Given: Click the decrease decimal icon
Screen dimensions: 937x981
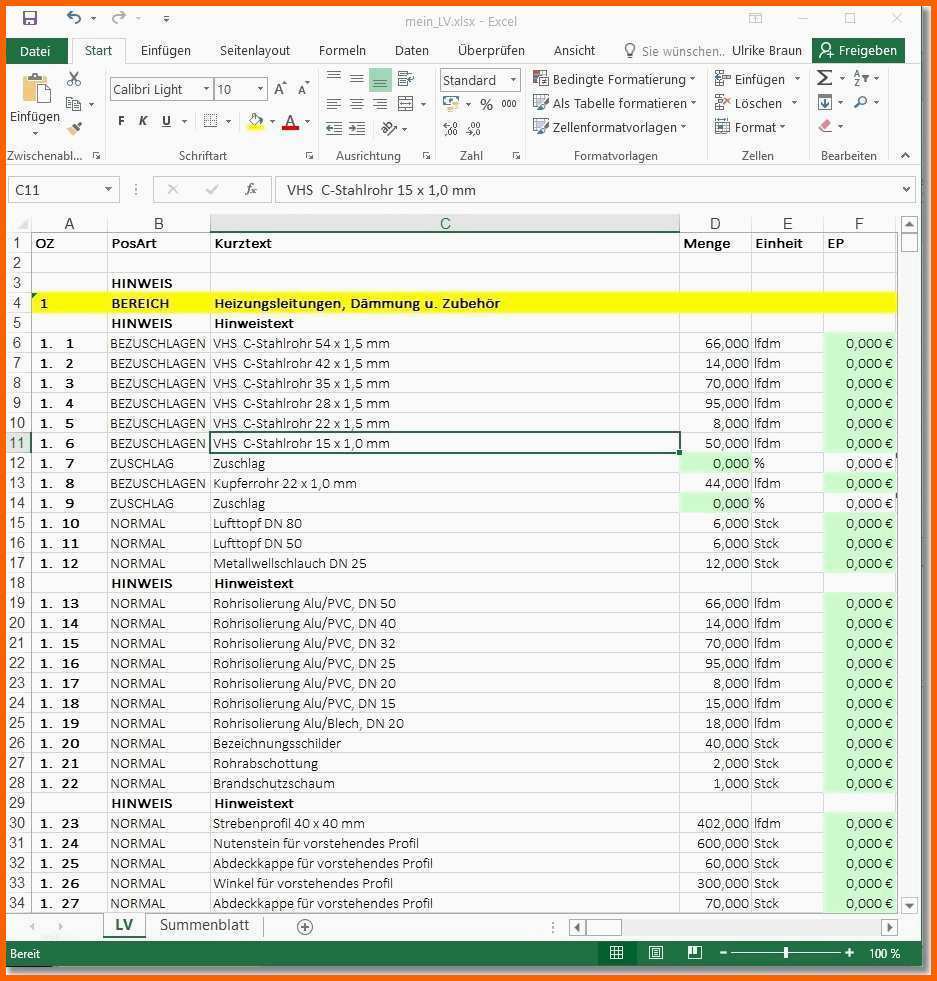Looking at the screenshot, I should (x=474, y=129).
